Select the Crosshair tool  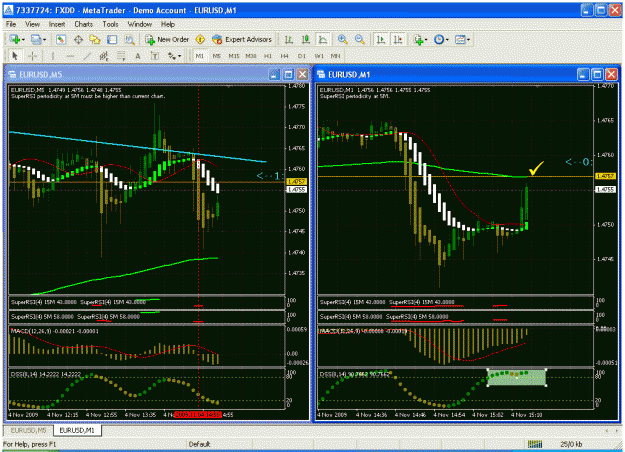pyautogui.click(x=32, y=56)
